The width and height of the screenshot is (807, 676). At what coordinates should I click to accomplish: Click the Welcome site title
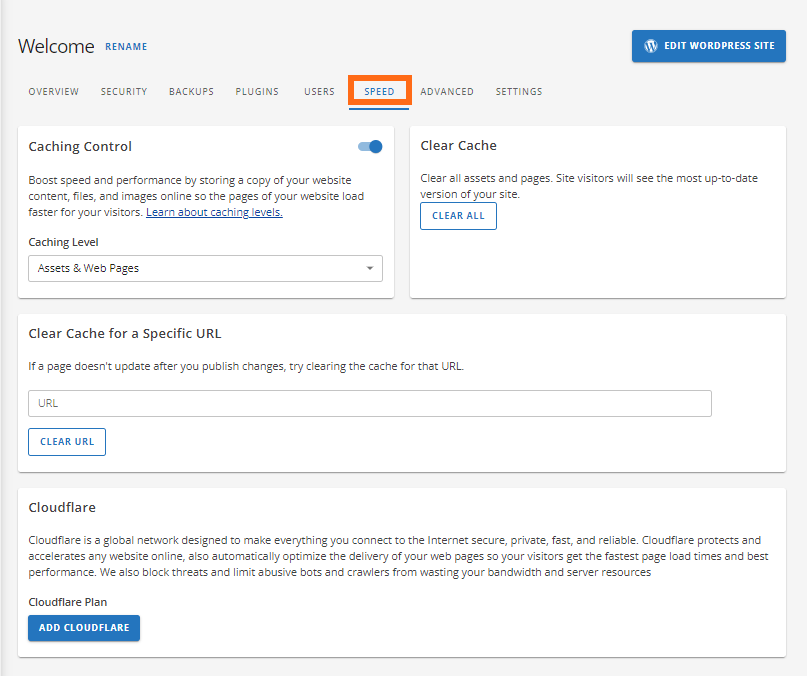(55, 45)
